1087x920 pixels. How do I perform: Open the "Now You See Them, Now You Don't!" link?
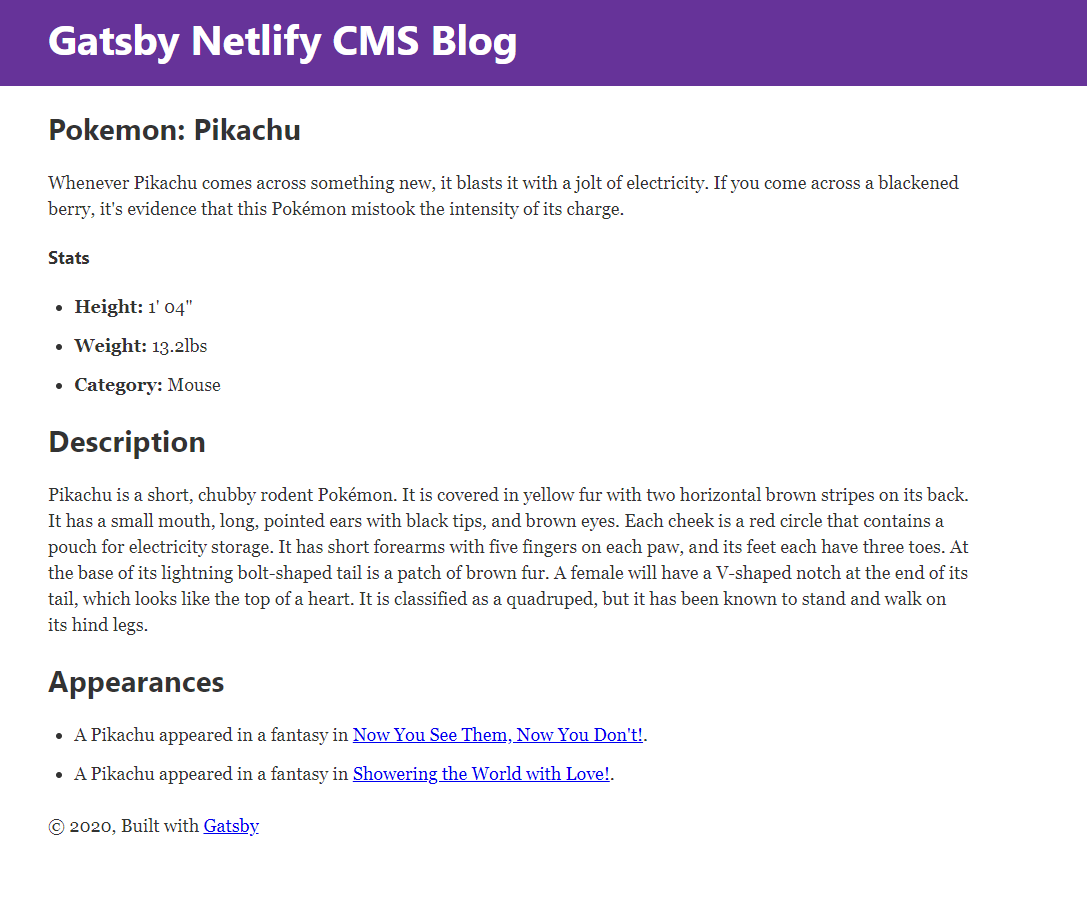pyautogui.click(x=497, y=734)
